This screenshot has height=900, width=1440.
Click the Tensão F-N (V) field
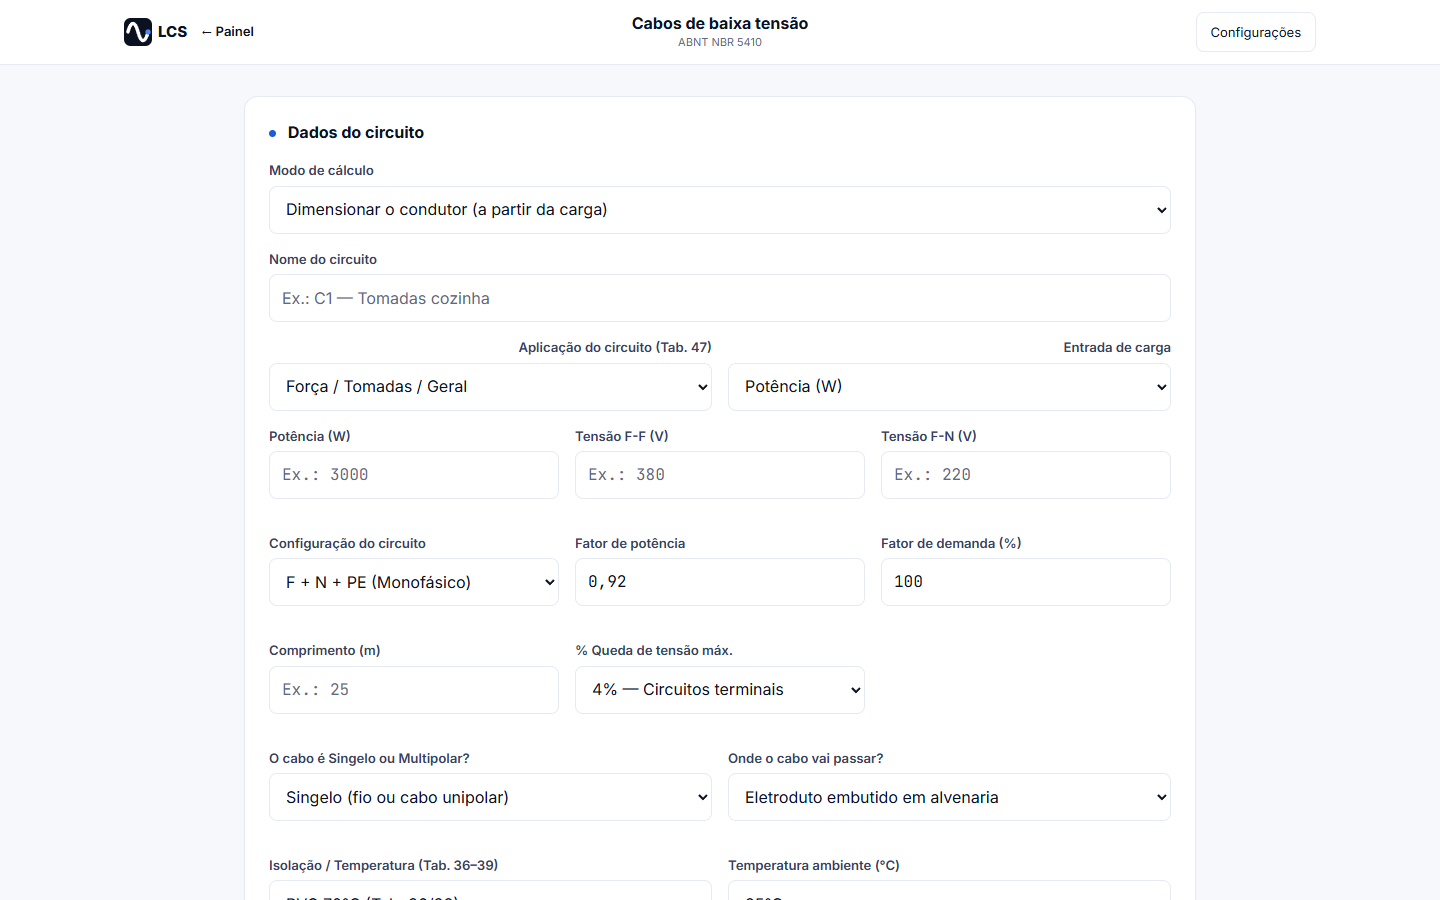click(x=1026, y=475)
